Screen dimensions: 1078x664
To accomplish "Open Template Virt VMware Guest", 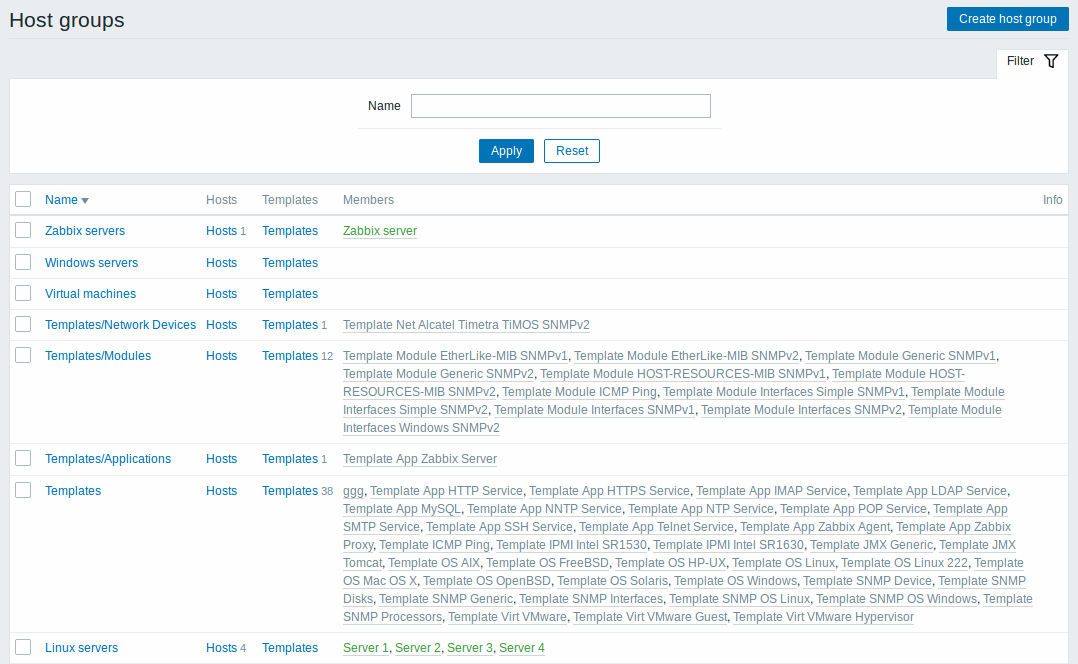I will (x=650, y=617).
